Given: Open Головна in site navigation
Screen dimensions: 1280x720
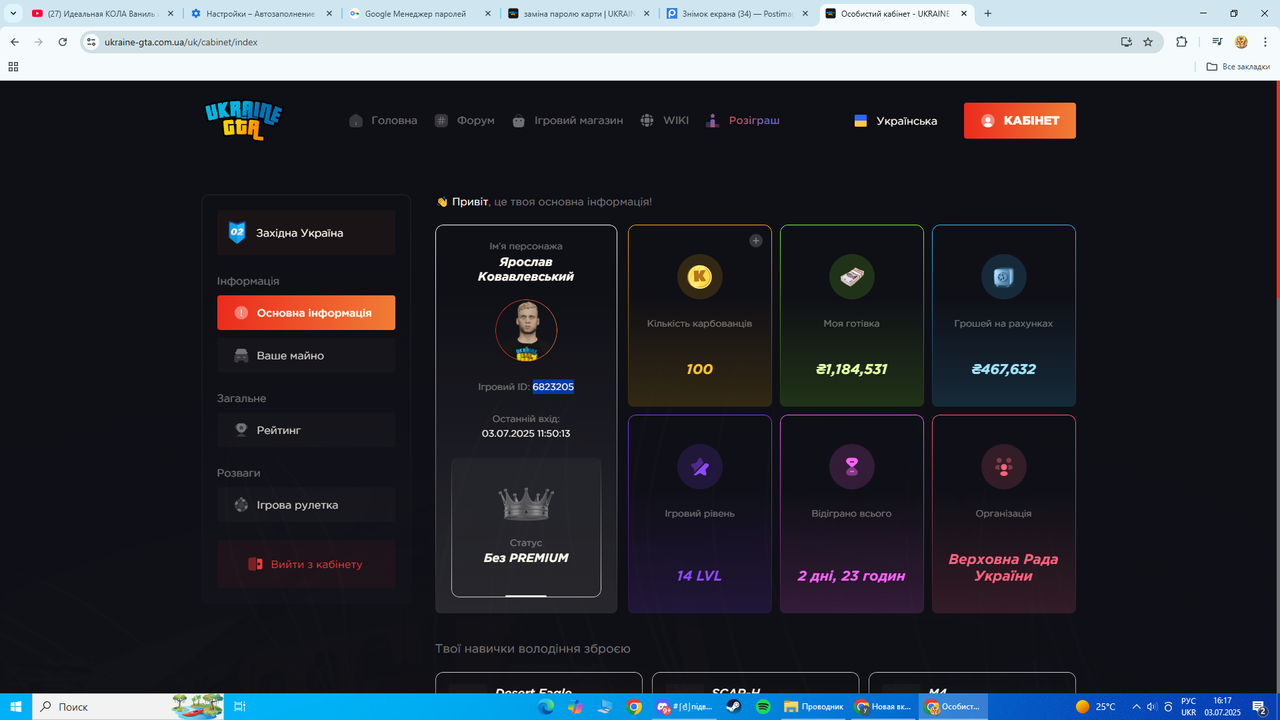Looking at the screenshot, I should [394, 121].
